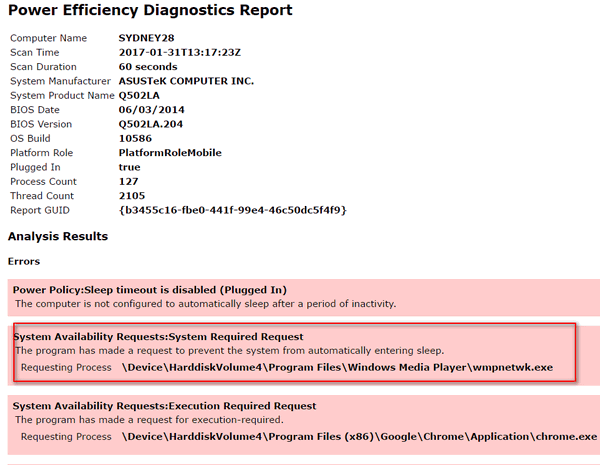Click the 'Scan Duration' label

click(43, 67)
